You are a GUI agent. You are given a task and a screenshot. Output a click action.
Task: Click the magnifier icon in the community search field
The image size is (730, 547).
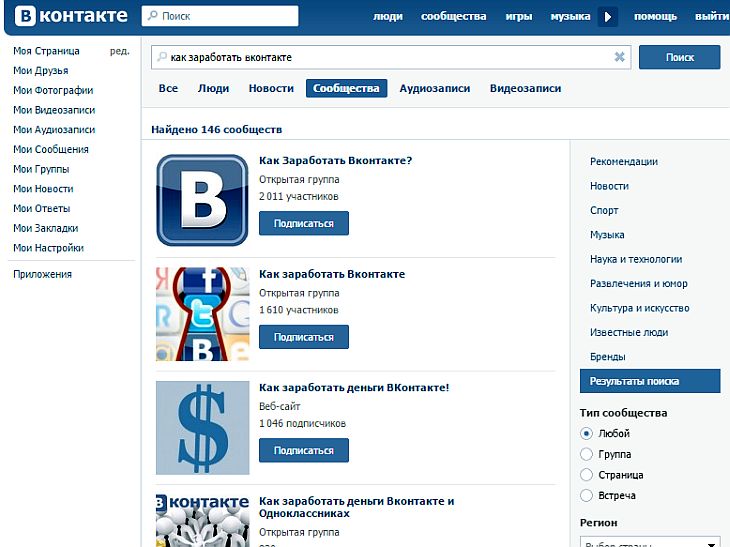pyautogui.click(x=162, y=57)
